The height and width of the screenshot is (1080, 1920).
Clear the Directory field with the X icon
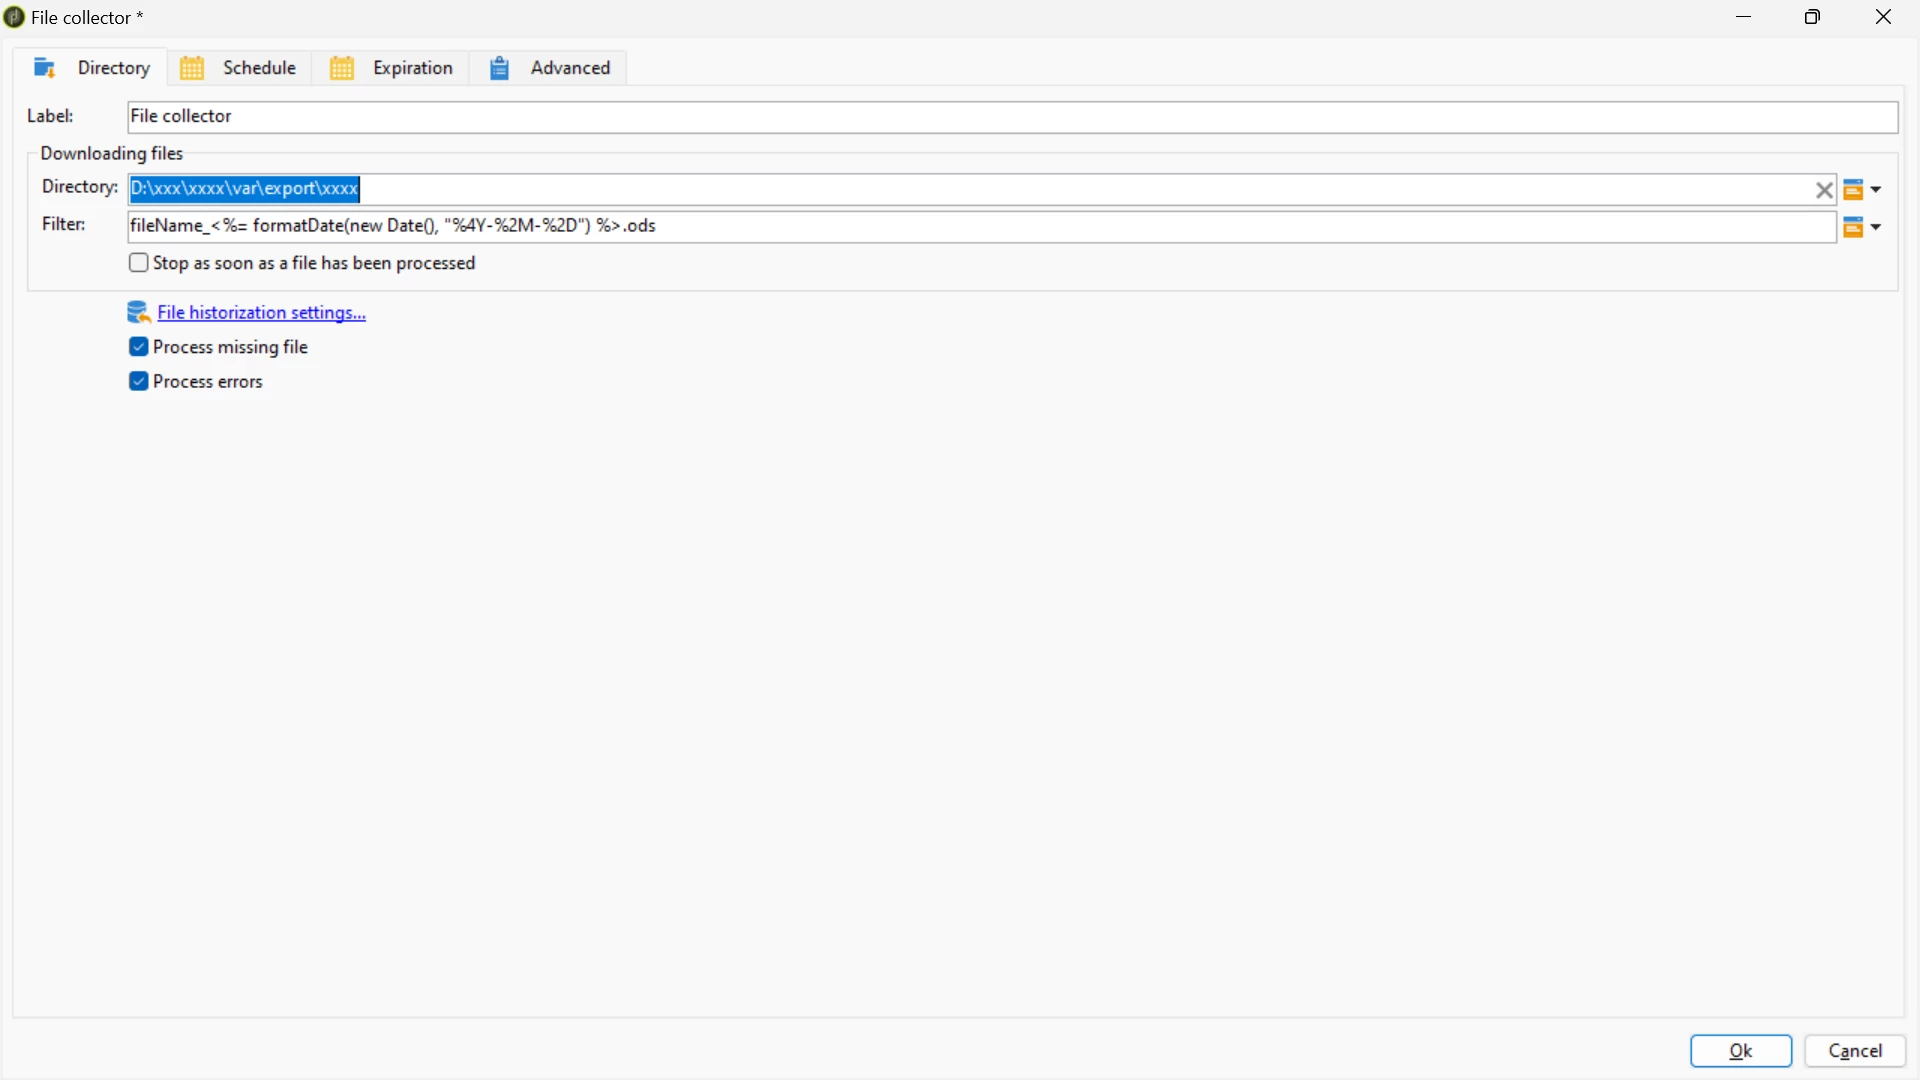pyautogui.click(x=1824, y=190)
